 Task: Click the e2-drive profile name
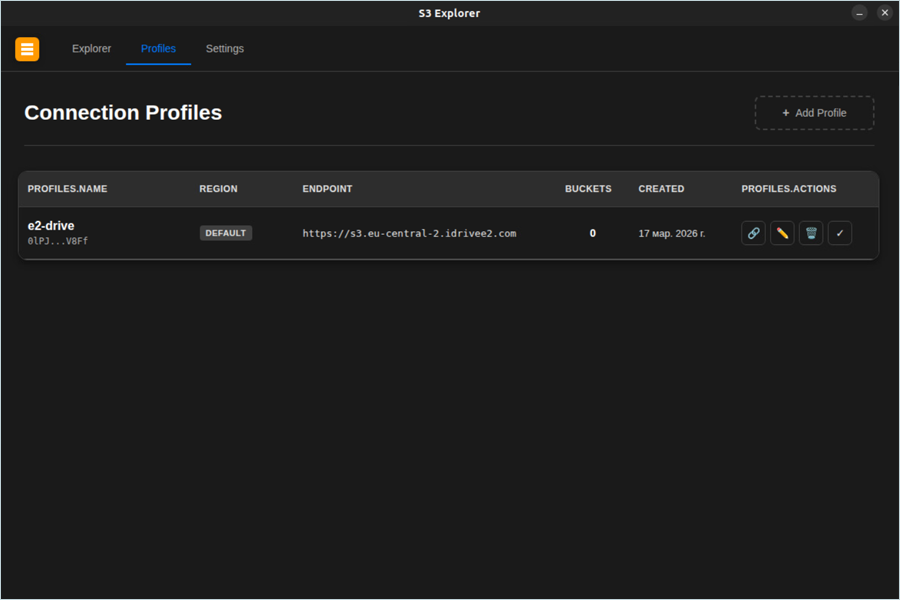(x=51, y=226)
